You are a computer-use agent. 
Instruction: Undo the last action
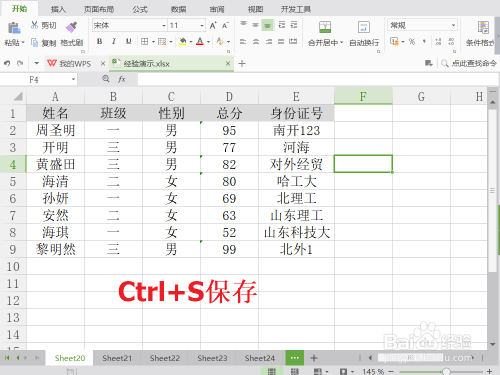[x=7, y=63]
